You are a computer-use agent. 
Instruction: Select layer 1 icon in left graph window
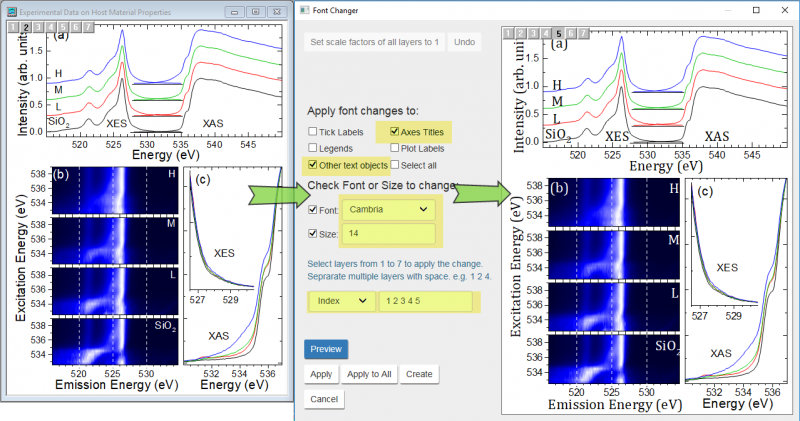click(13, 28)
